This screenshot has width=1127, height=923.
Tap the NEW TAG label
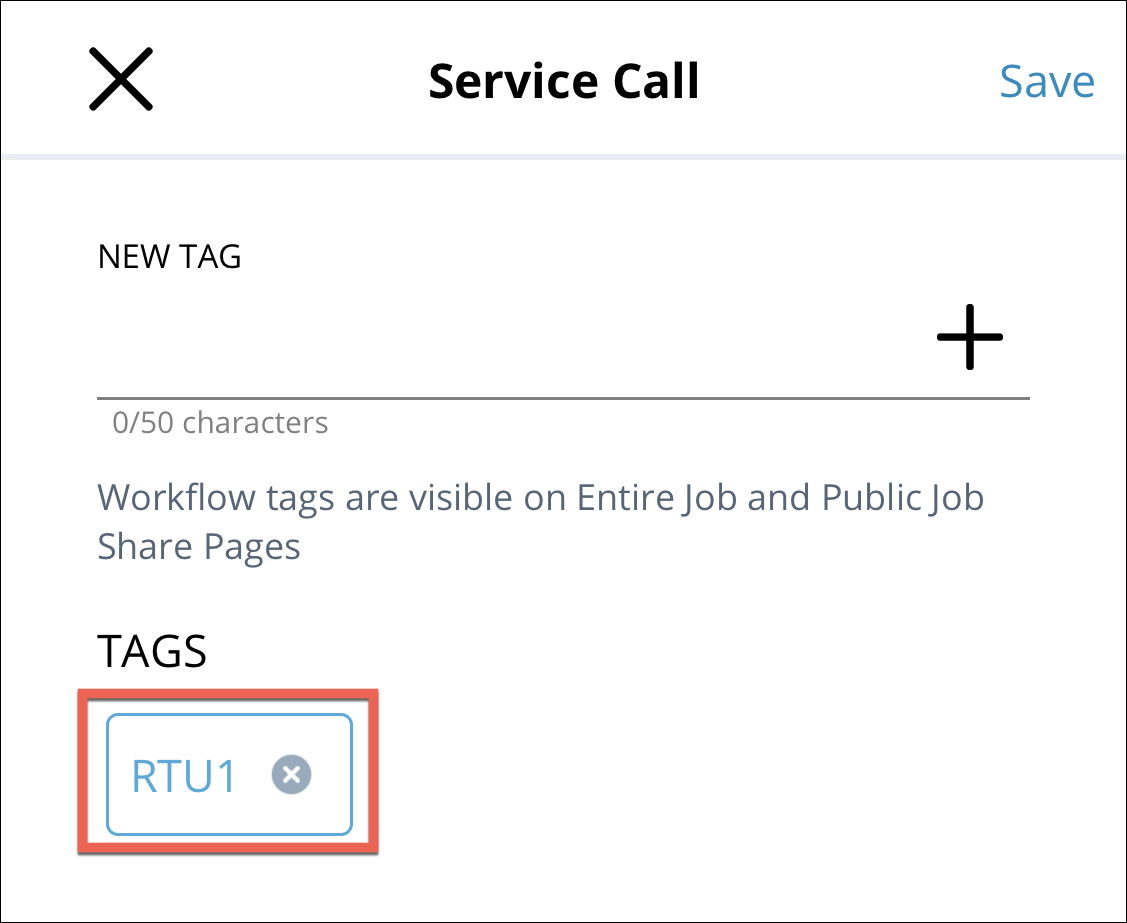click(x=168, y=257)
